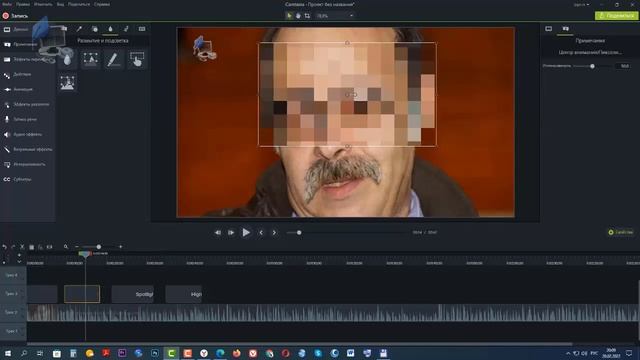Screen dimensions: 640x360
Task: Click the timeline zoom slider knob
Action: (99, 247)
